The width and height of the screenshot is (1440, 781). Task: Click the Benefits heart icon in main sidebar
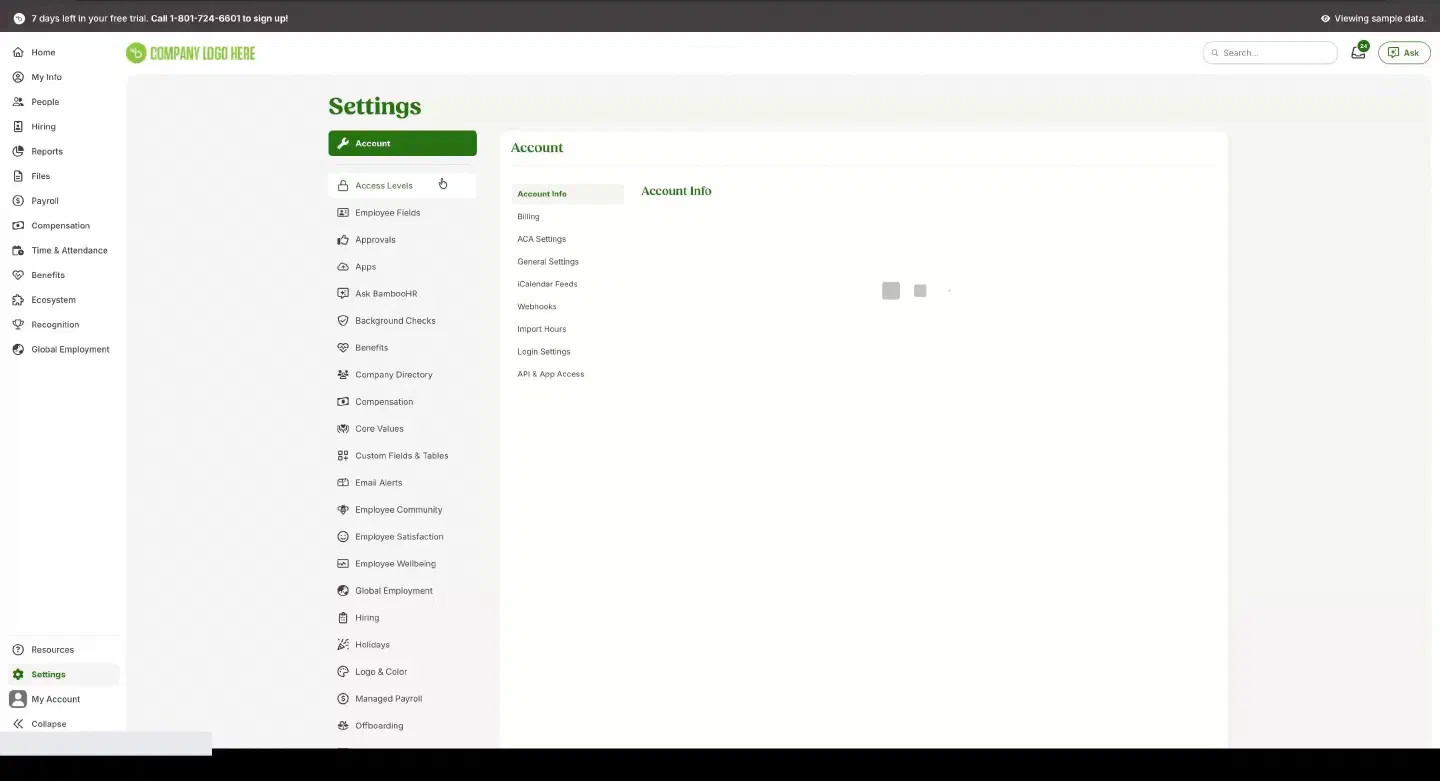[18, 275]
